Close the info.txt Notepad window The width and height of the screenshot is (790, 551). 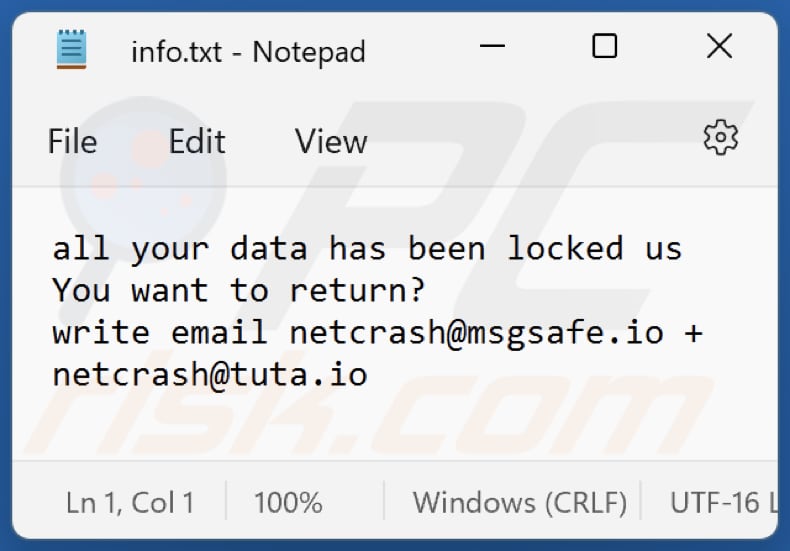[x=719, y=46]
